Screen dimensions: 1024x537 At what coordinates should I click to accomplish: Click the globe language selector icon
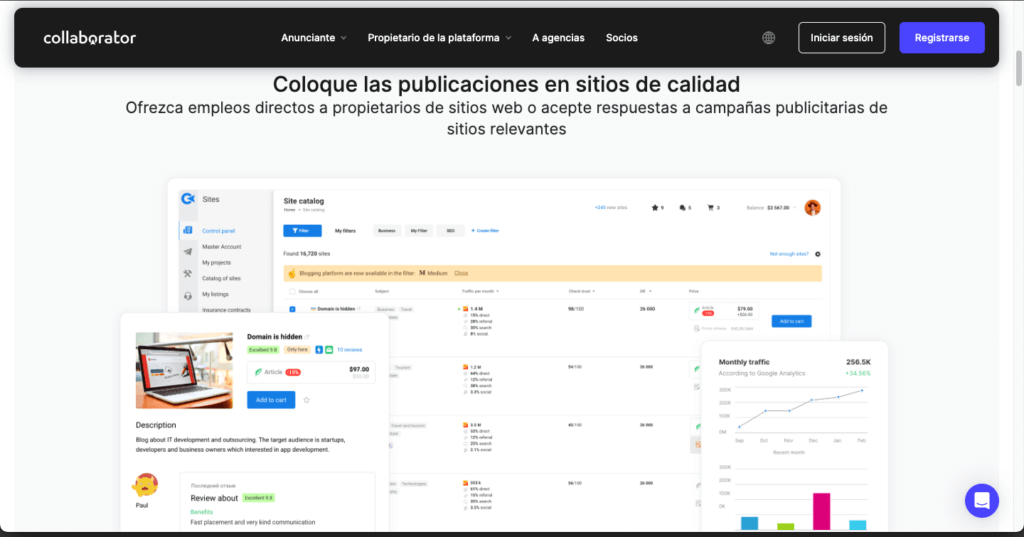768,38
